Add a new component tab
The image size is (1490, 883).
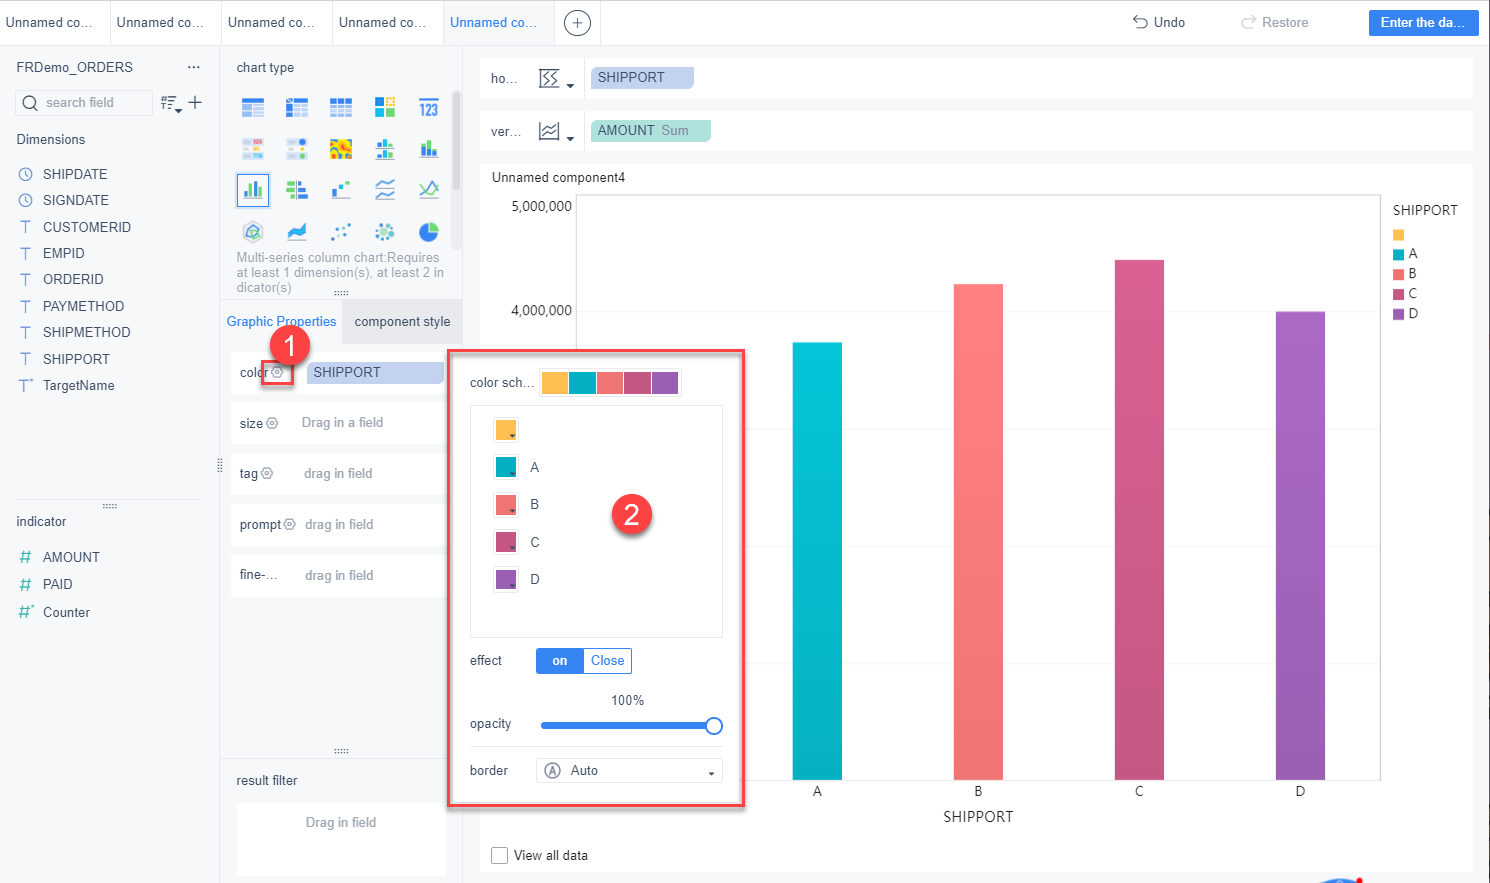pos(577,23)
